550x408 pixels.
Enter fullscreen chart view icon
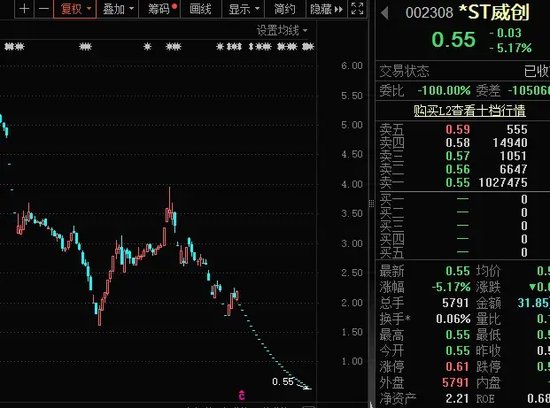click(x=357, y=8)
